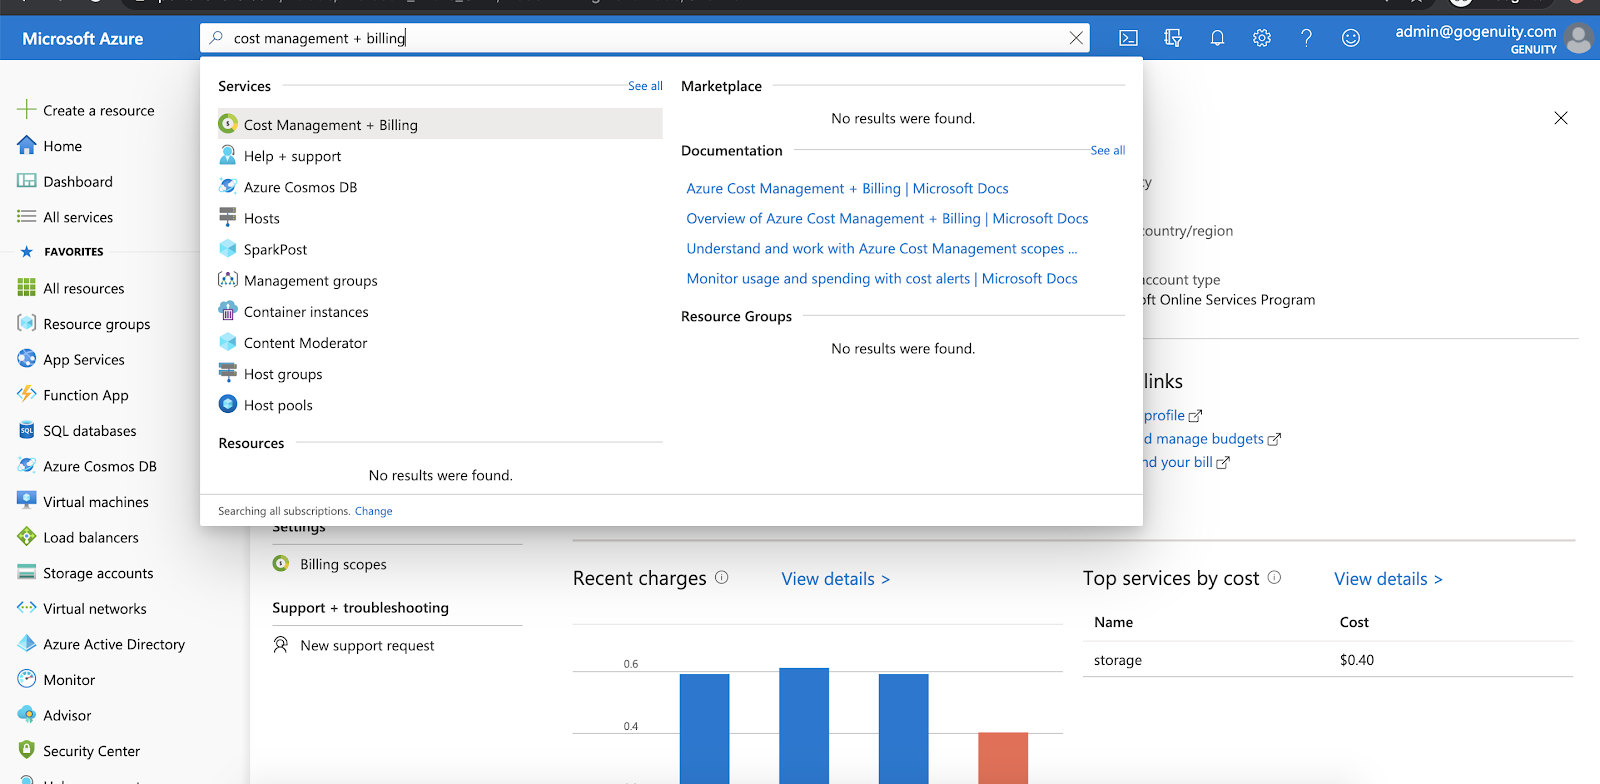1600x784 pixels.
Task: Click See all next to Documentation
Action: [x=1107, y=150]
